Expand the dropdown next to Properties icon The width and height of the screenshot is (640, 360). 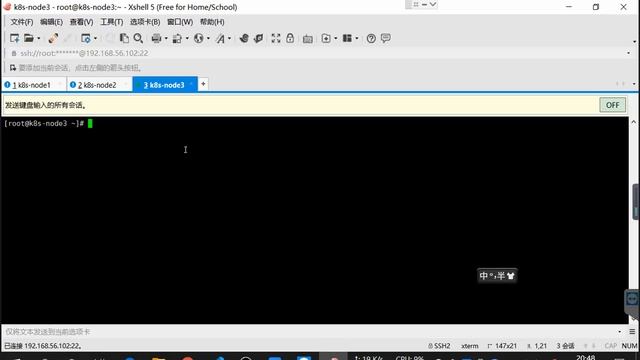click(x=96, y=38)
